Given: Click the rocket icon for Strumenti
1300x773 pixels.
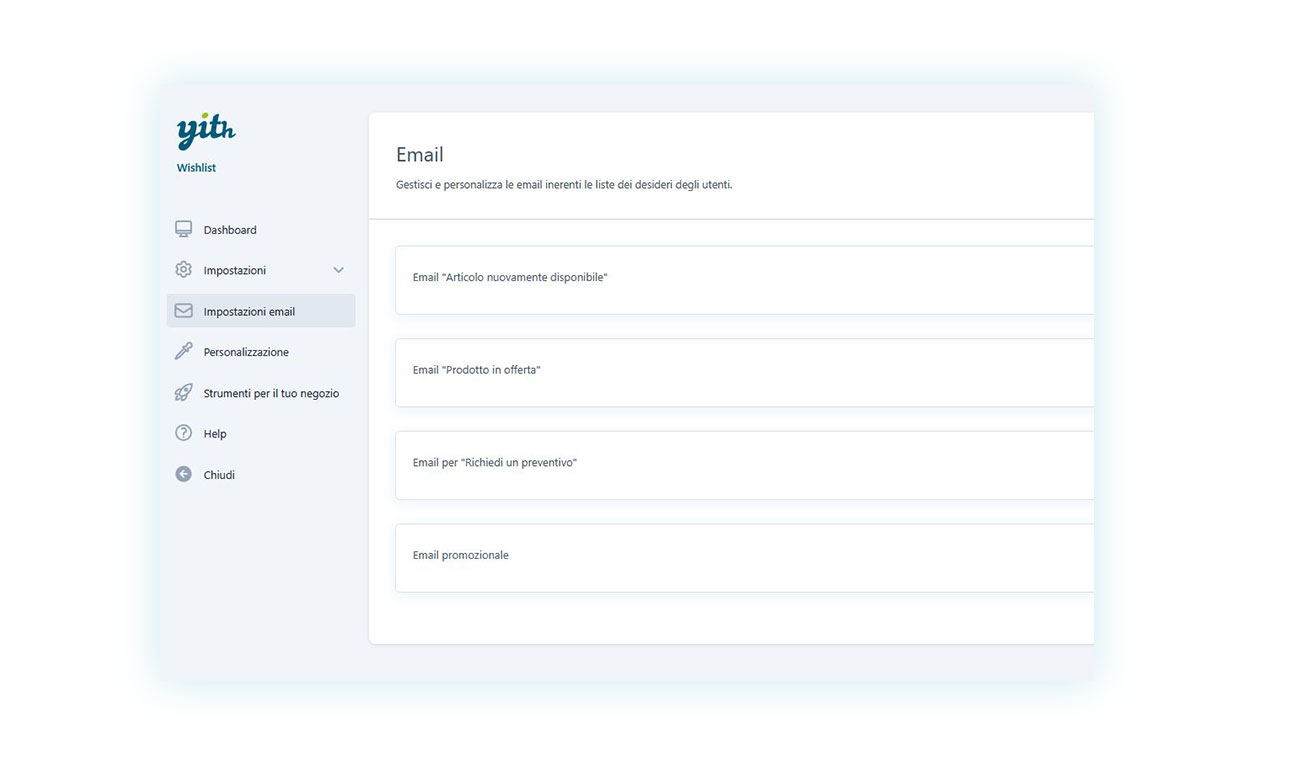Looking at the screenshot, I should (183, 392).
